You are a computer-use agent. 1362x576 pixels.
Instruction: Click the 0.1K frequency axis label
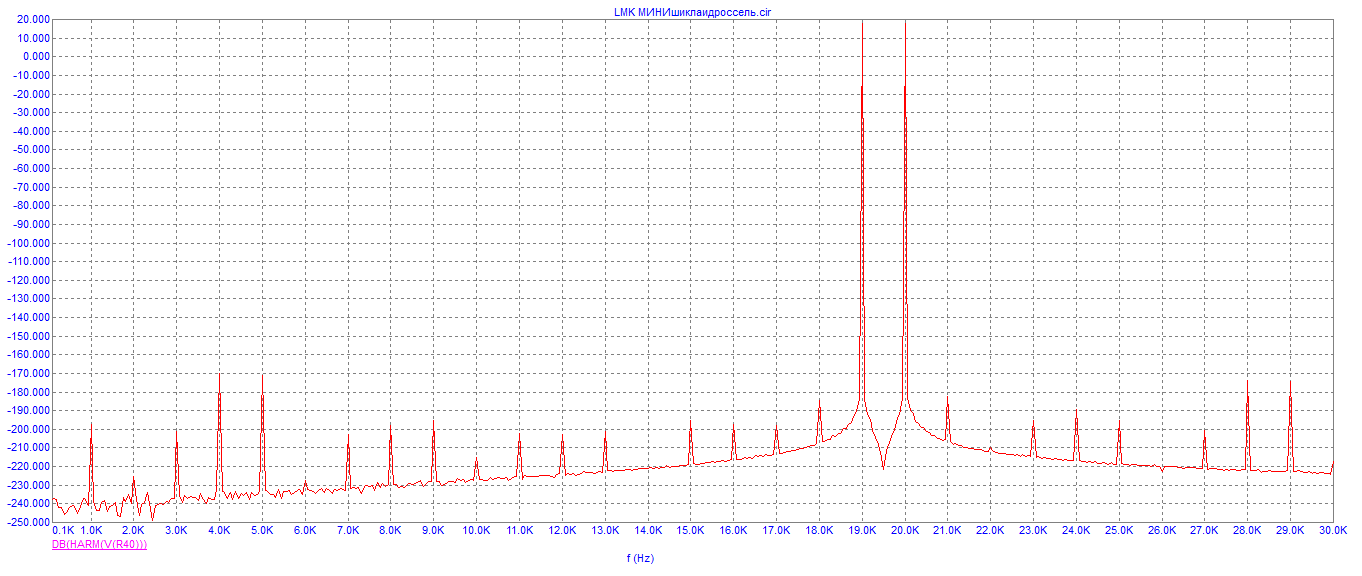[64, 530]
